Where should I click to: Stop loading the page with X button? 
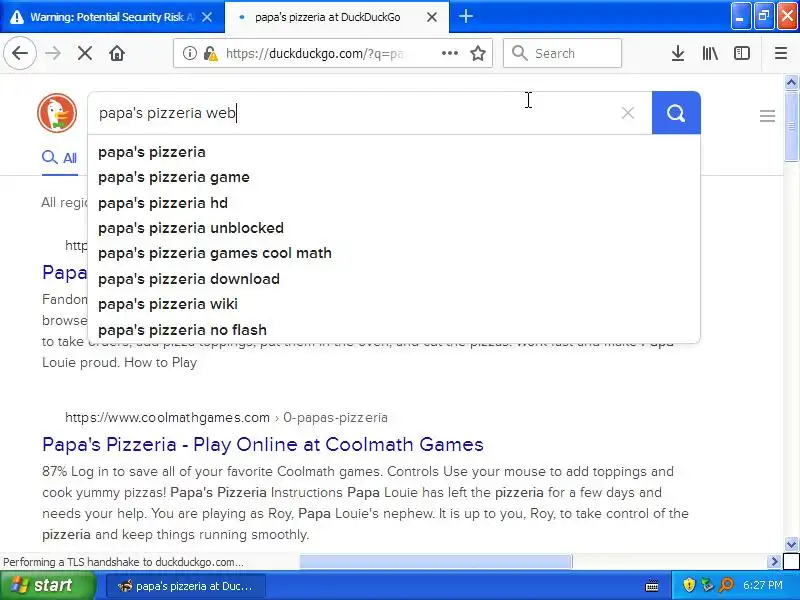click(x=85, y=53)
